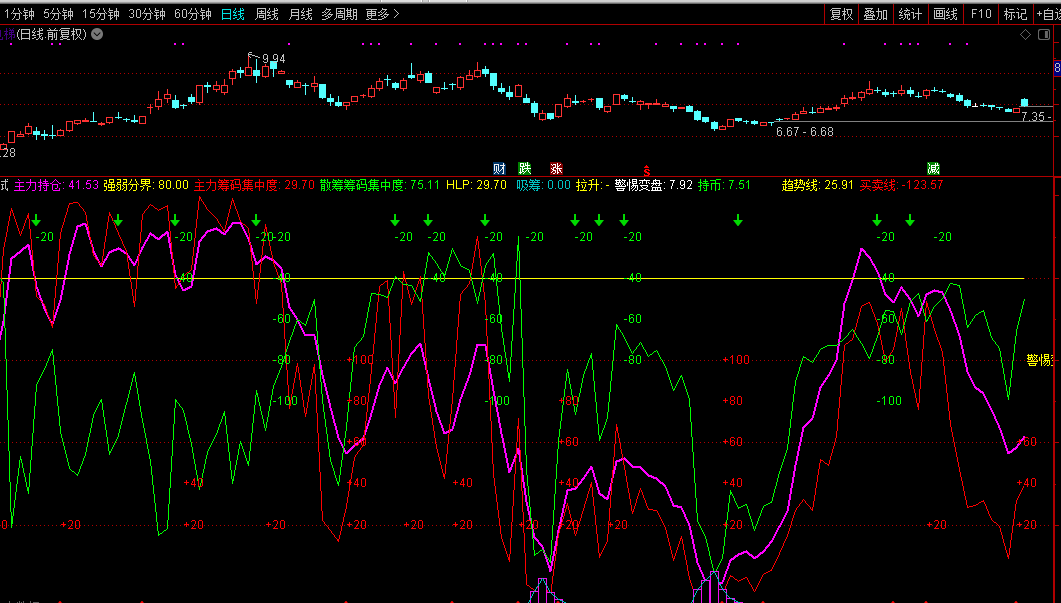Open the 复权 adjustment menu
Image resolution: width=1061 pixels, height=603 pixels.
pos(841,14)
